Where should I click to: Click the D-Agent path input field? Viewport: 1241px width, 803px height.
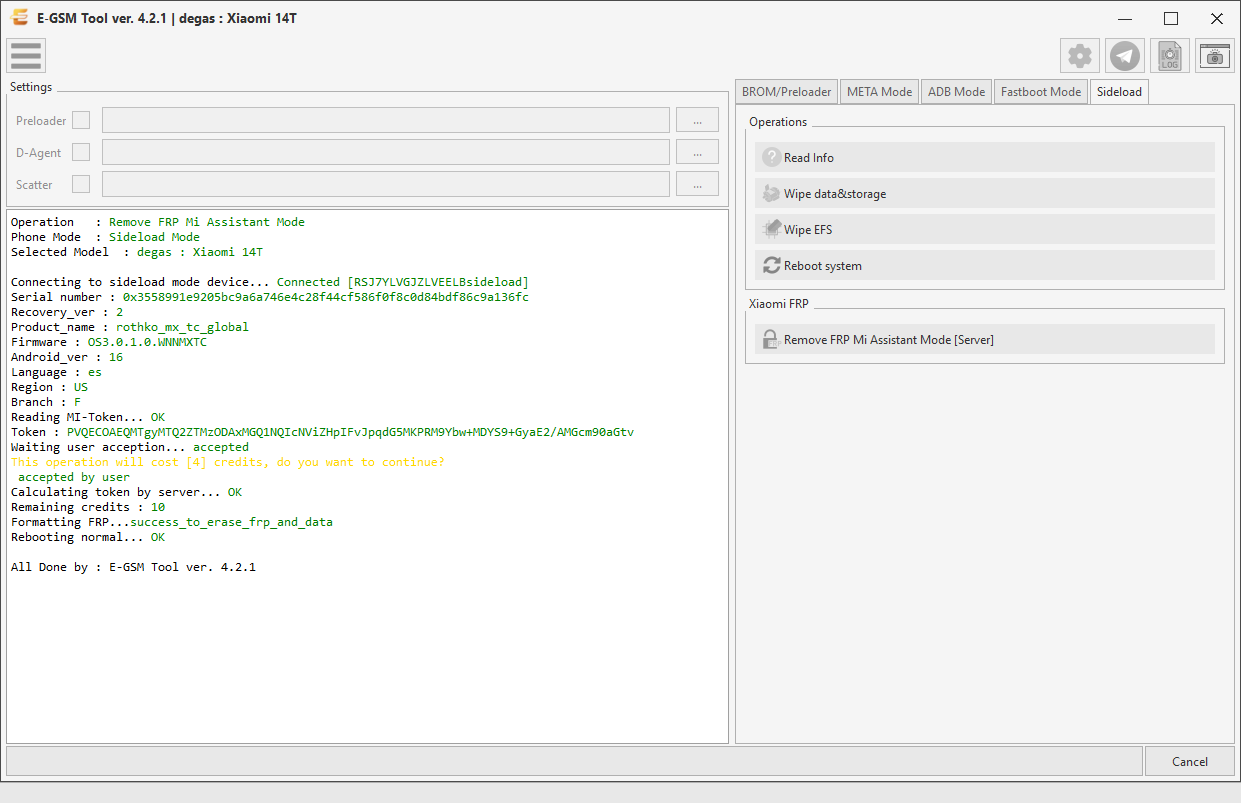[x=386, y=152]
